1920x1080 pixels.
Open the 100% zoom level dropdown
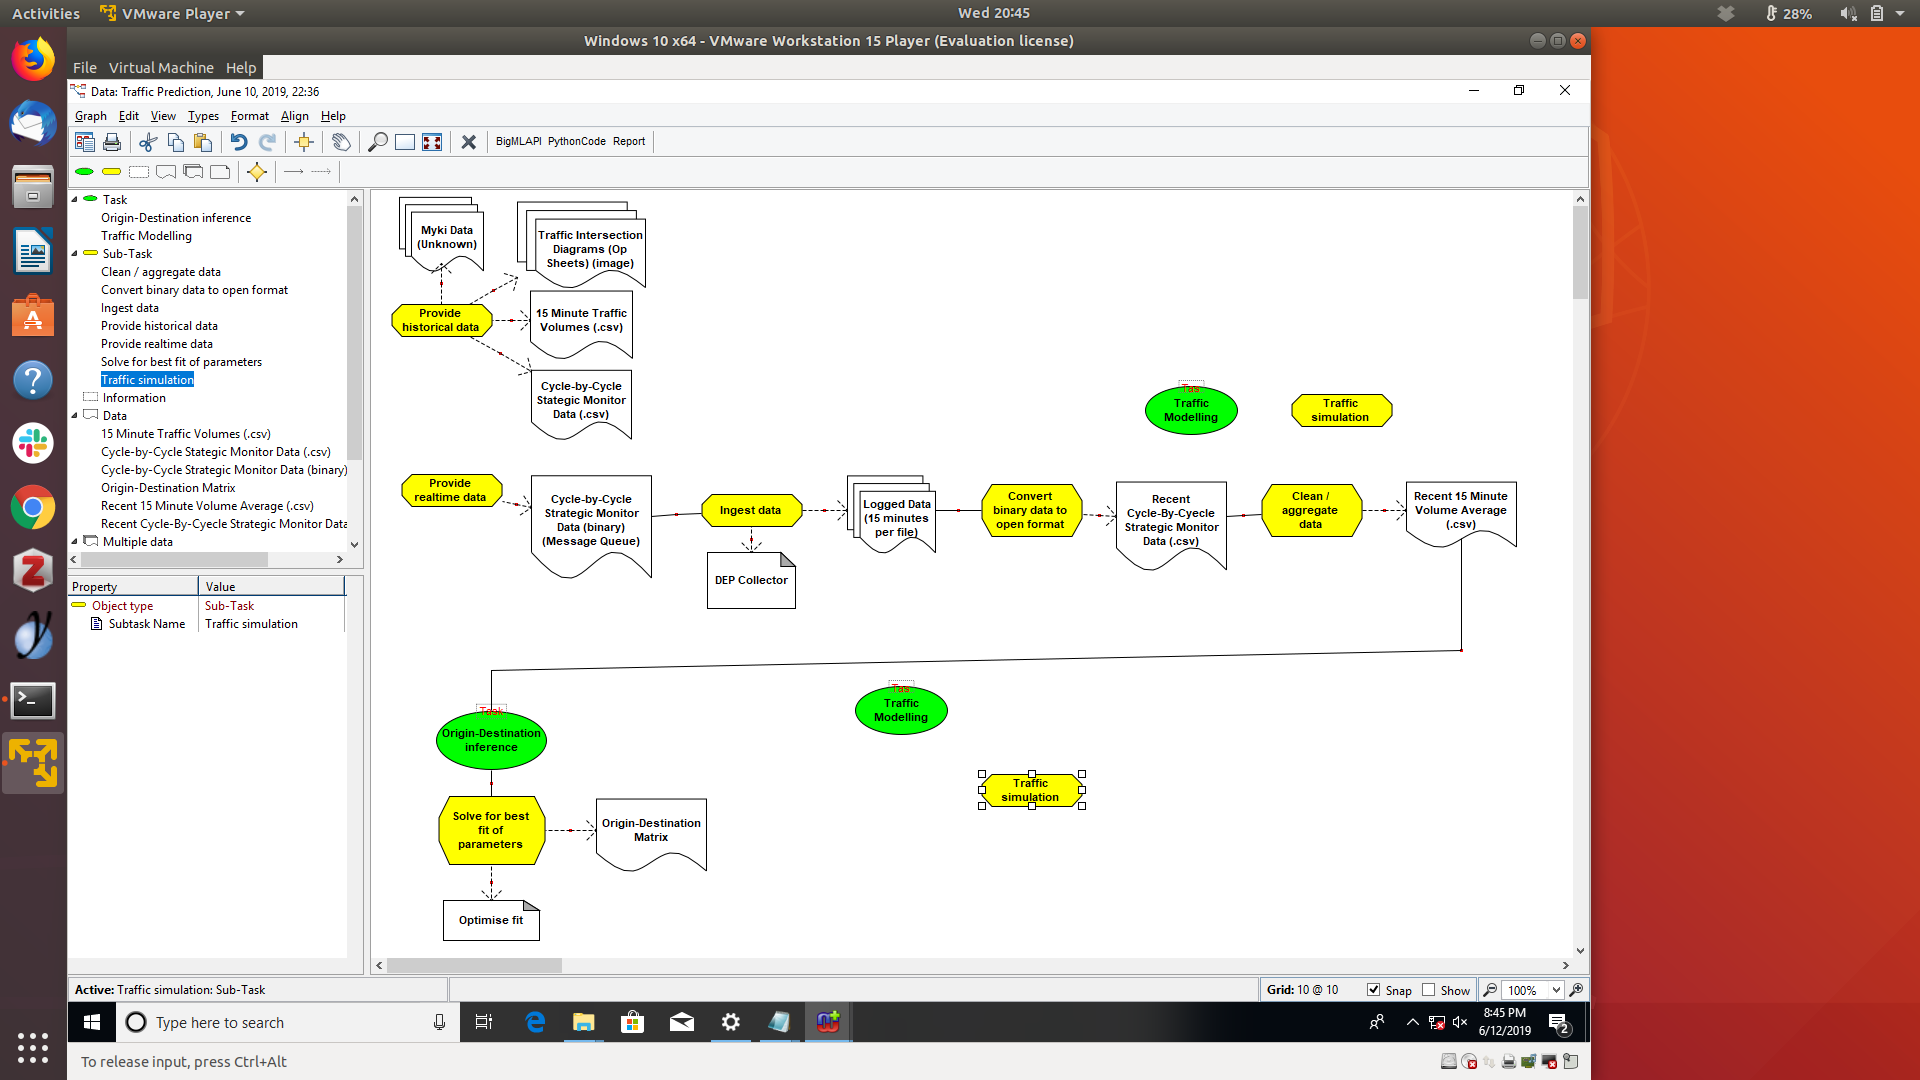1556,990
